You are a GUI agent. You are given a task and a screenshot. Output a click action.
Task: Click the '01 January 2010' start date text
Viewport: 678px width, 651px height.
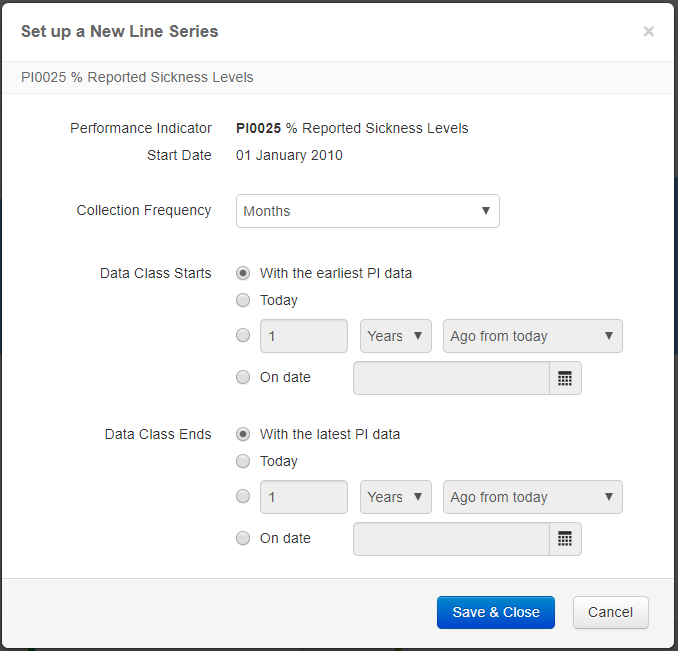[289, 155]
